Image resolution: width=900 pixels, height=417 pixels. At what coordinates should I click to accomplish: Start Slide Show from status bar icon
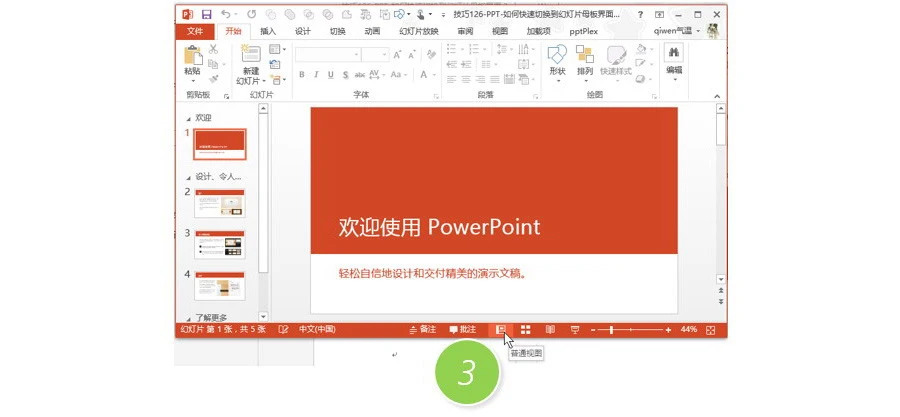point(575,329)
